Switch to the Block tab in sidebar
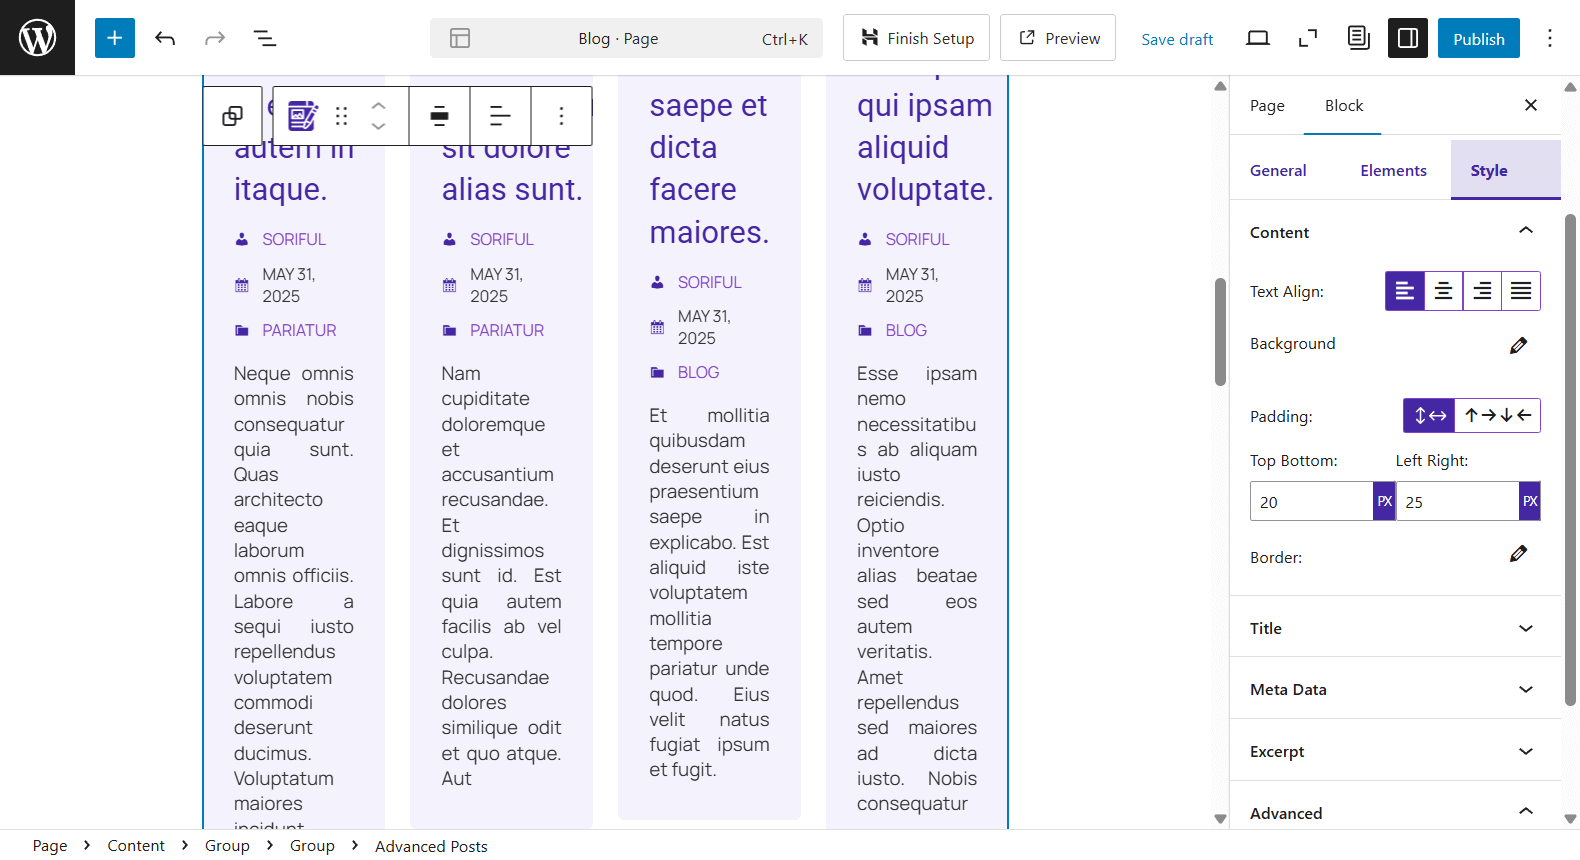This screenshot has height=860, width=1580. coord(1343,105)
